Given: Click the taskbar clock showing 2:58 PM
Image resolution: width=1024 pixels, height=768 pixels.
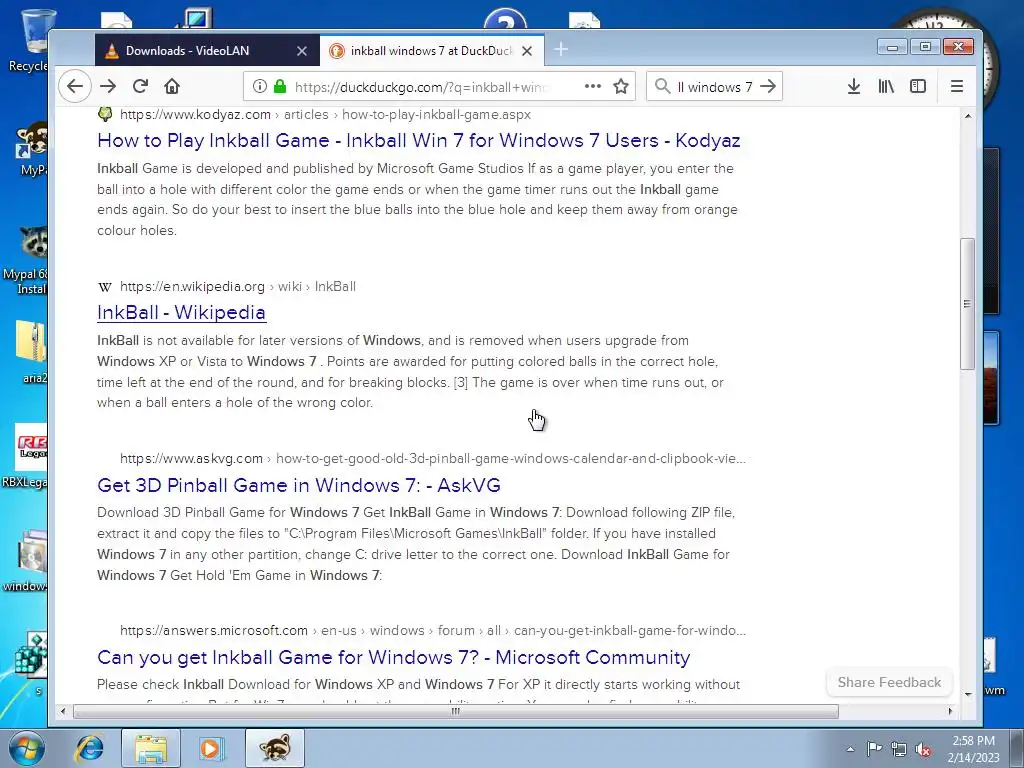Looking at the screenshot, I should point(974,749).
